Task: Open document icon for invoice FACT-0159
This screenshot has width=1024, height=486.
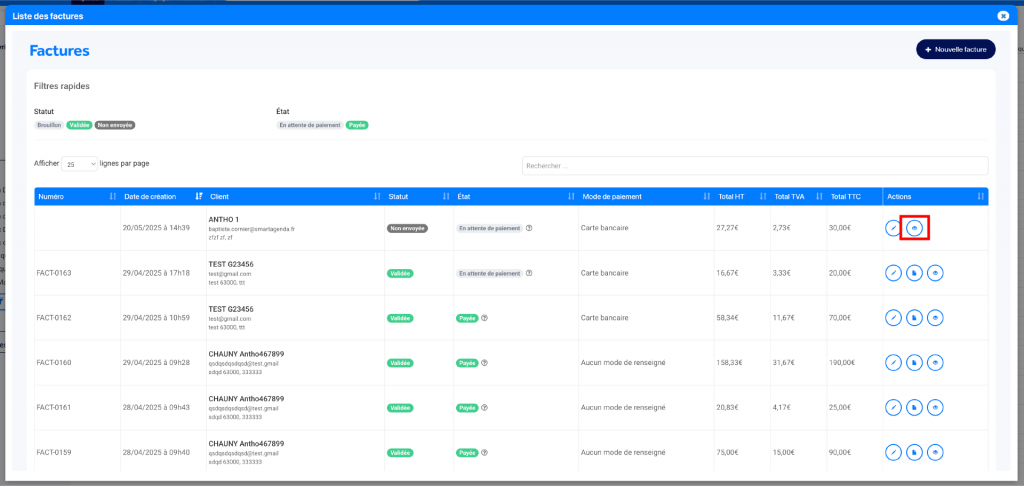Action: coord(914,452)
